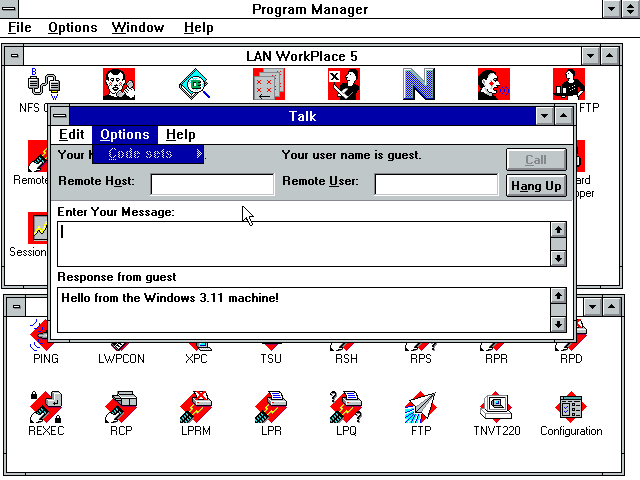Select the Session icon in LAN WorkPlace 5
This screenshot has width=640, height=480.
(38, 228)
